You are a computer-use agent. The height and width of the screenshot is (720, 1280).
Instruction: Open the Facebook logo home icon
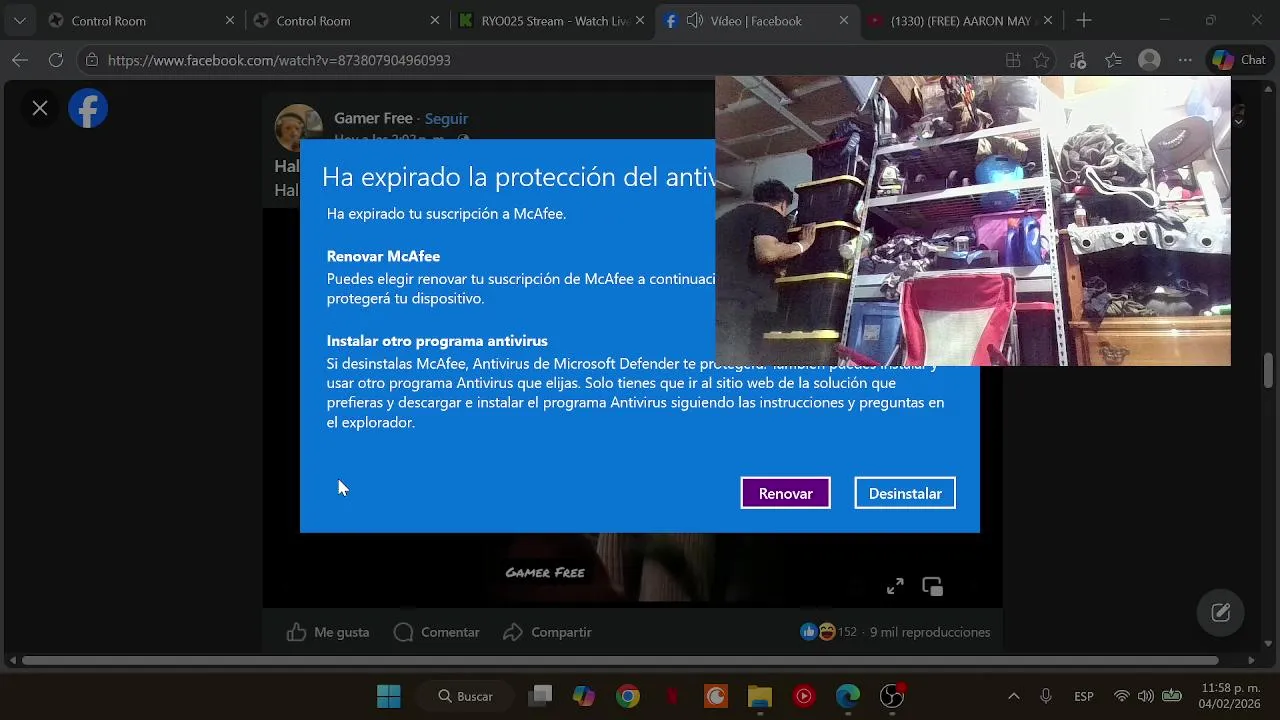point(88,108)
